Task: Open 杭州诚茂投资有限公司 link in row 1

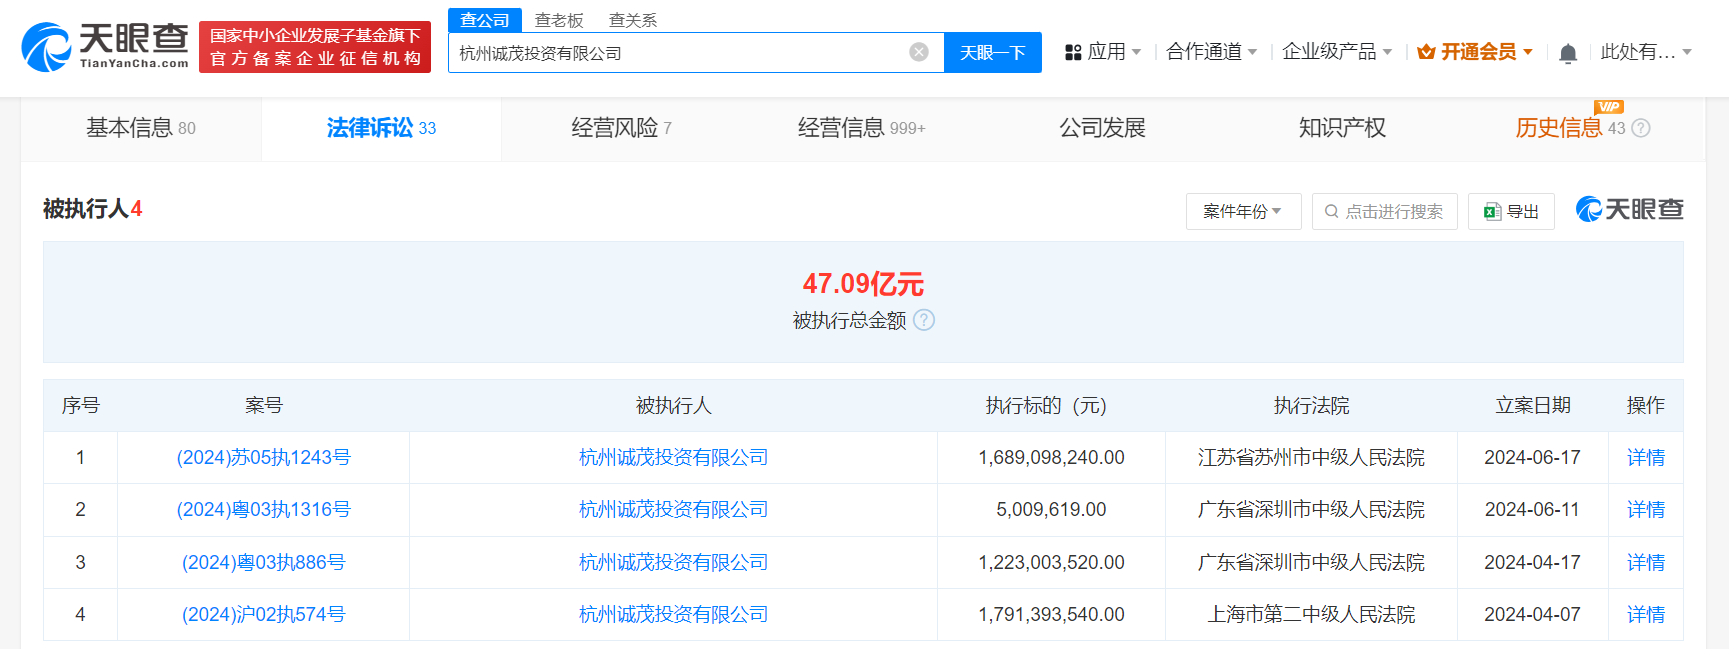Action: click(x=673, y=457)
